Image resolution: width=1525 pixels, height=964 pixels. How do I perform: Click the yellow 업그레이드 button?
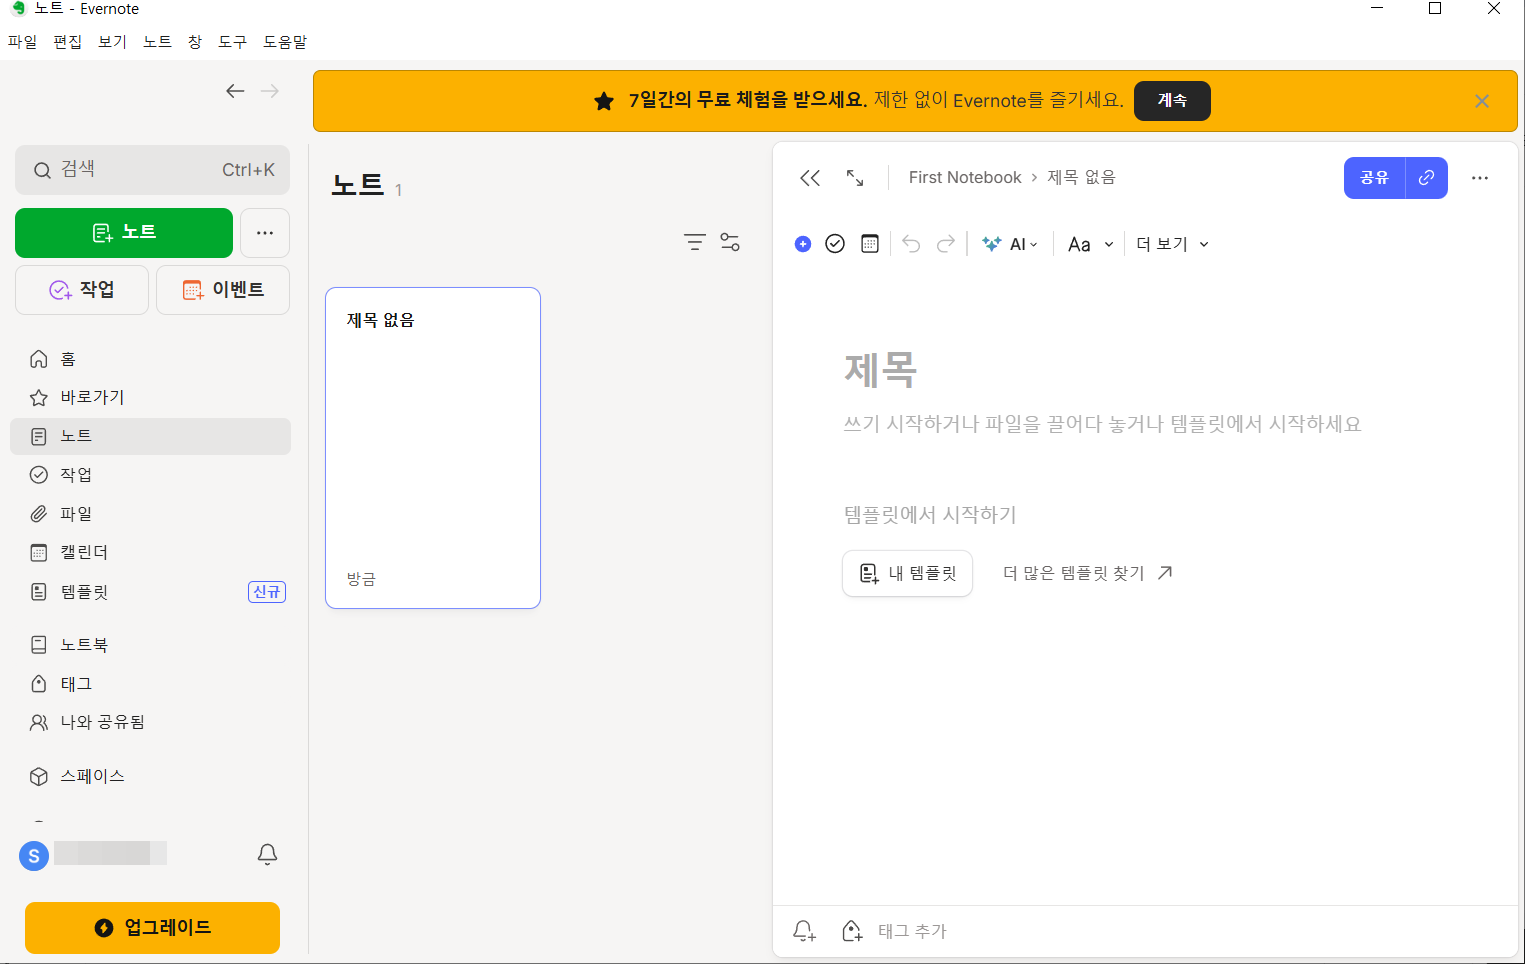point(152,928)
